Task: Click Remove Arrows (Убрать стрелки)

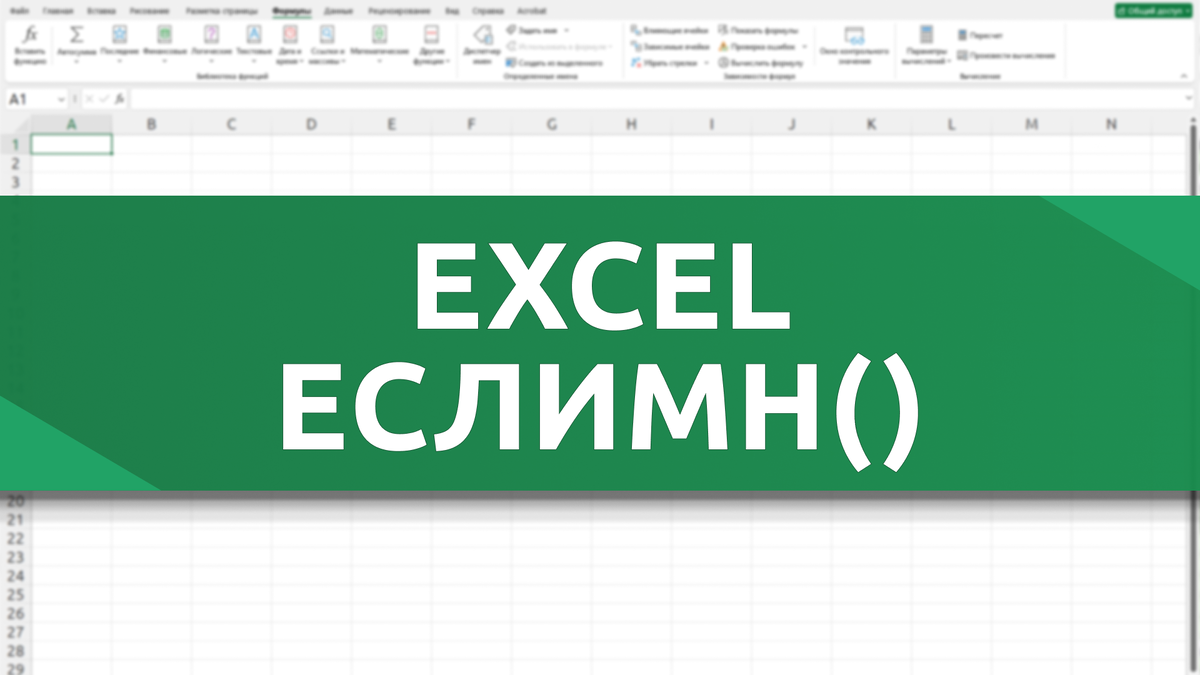Action: (x=663, y=62)
